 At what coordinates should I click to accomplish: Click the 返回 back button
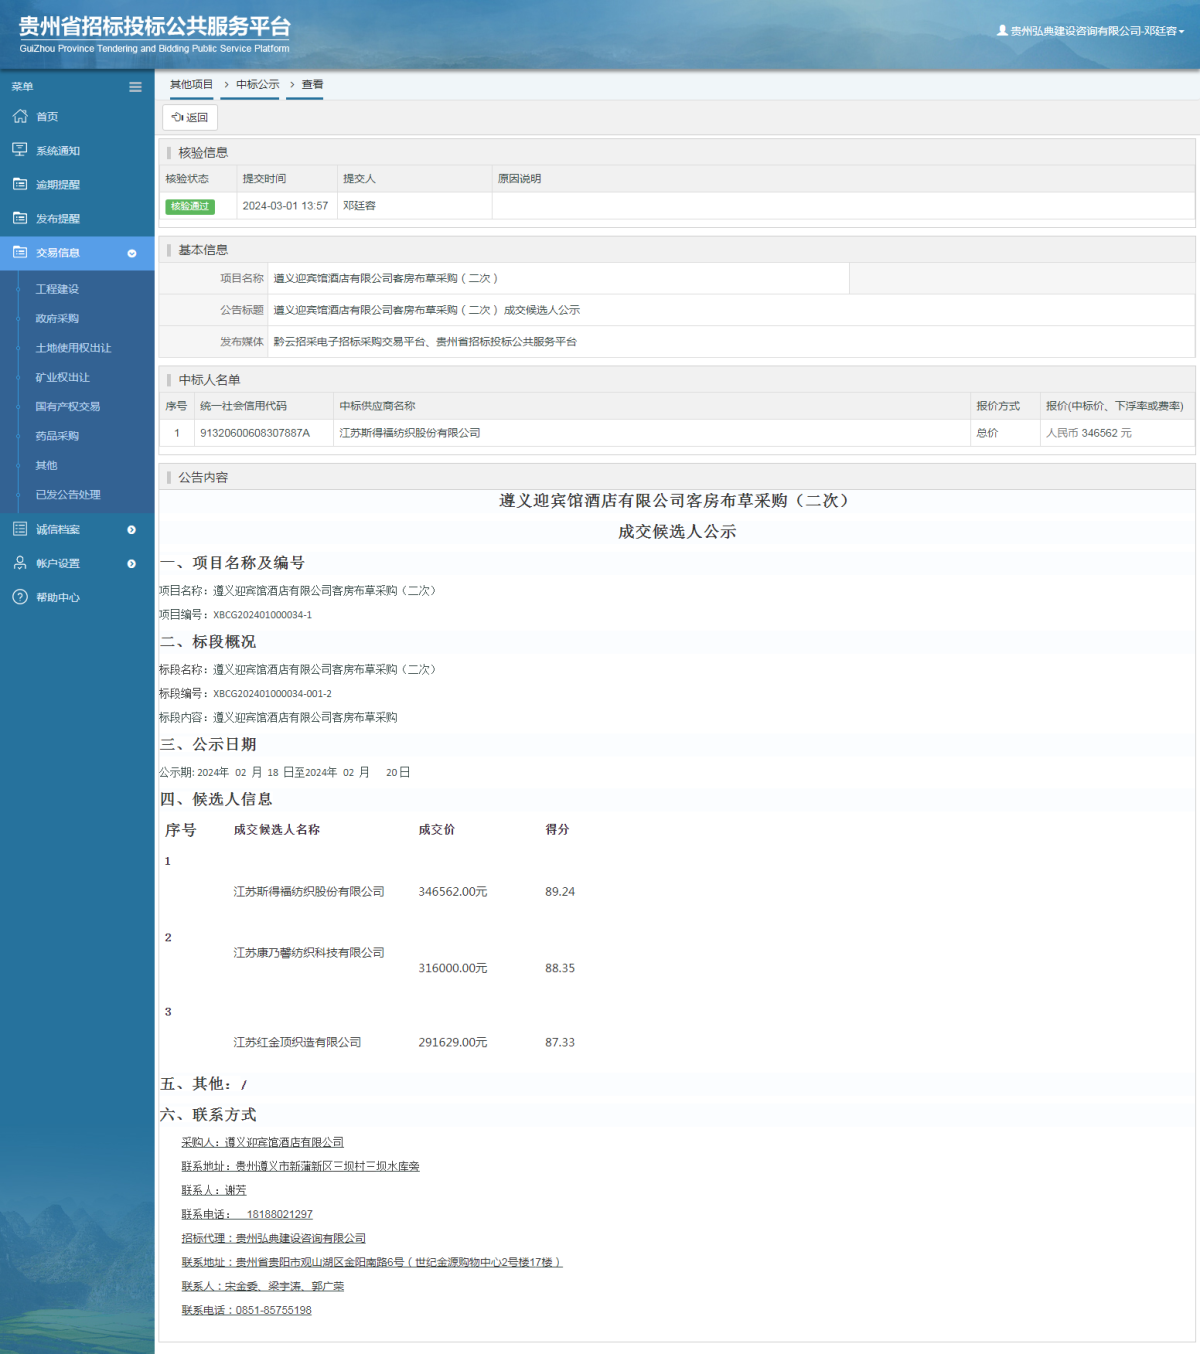coord(190,117)
